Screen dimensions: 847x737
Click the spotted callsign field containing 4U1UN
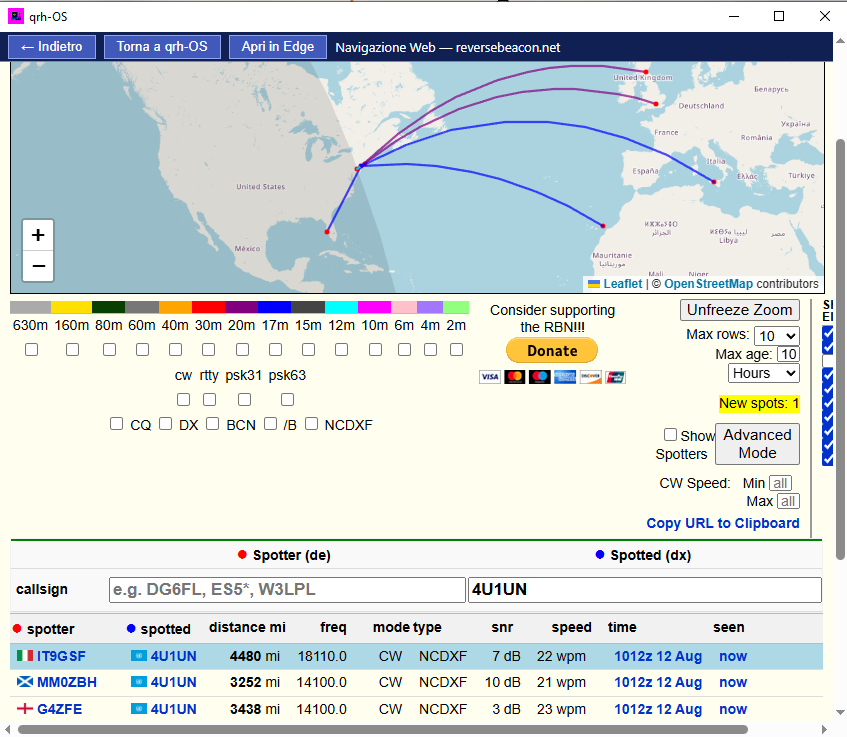[644, 589]
